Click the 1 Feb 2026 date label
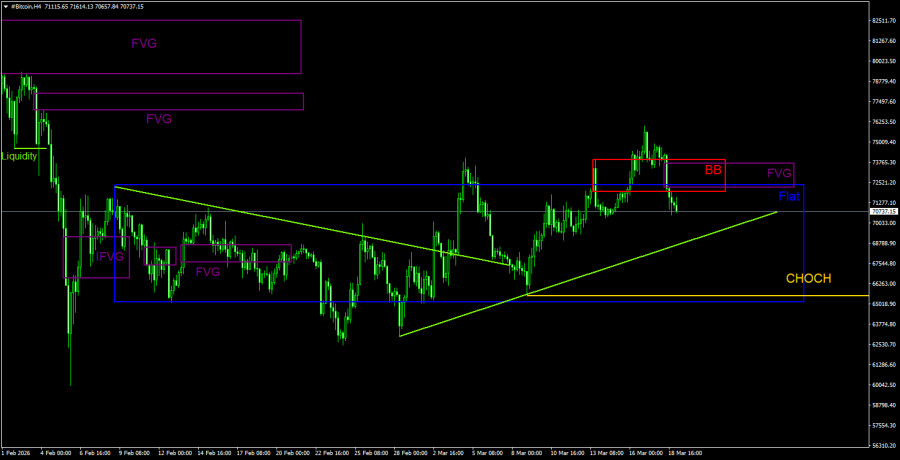The height and width of the screenshot is (460, 900). coord(14,453)
